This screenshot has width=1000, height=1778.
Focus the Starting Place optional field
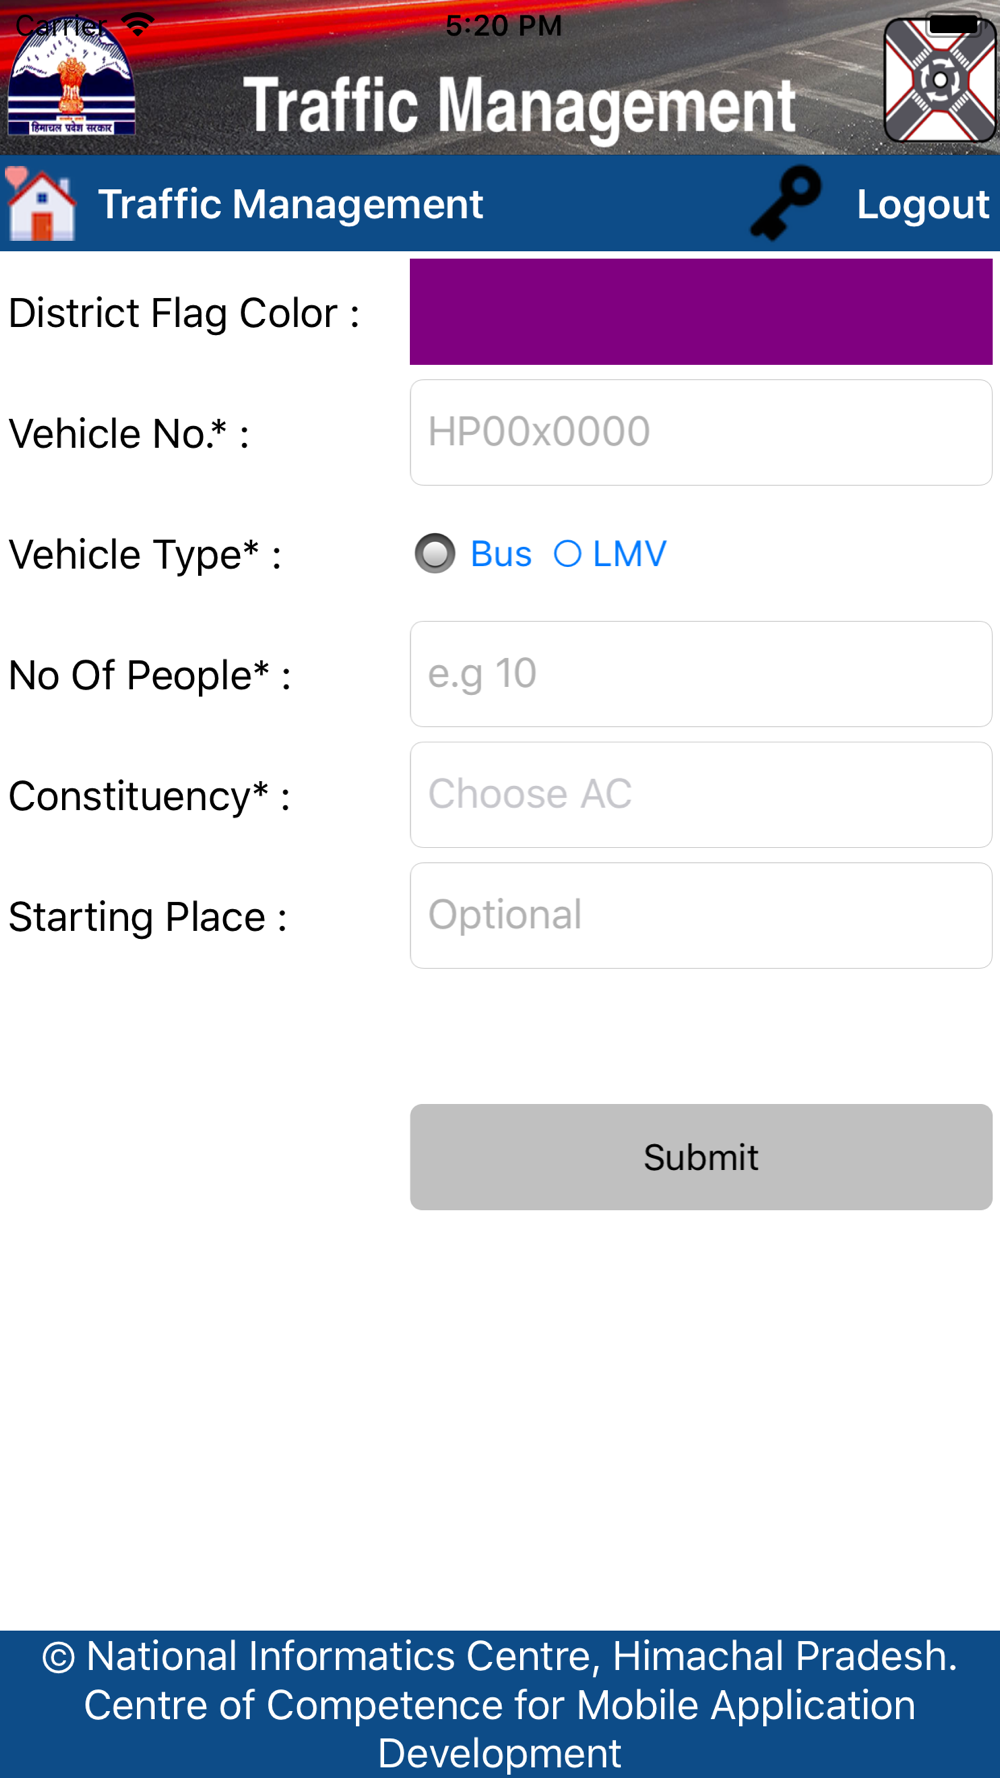tap(701, 916)
